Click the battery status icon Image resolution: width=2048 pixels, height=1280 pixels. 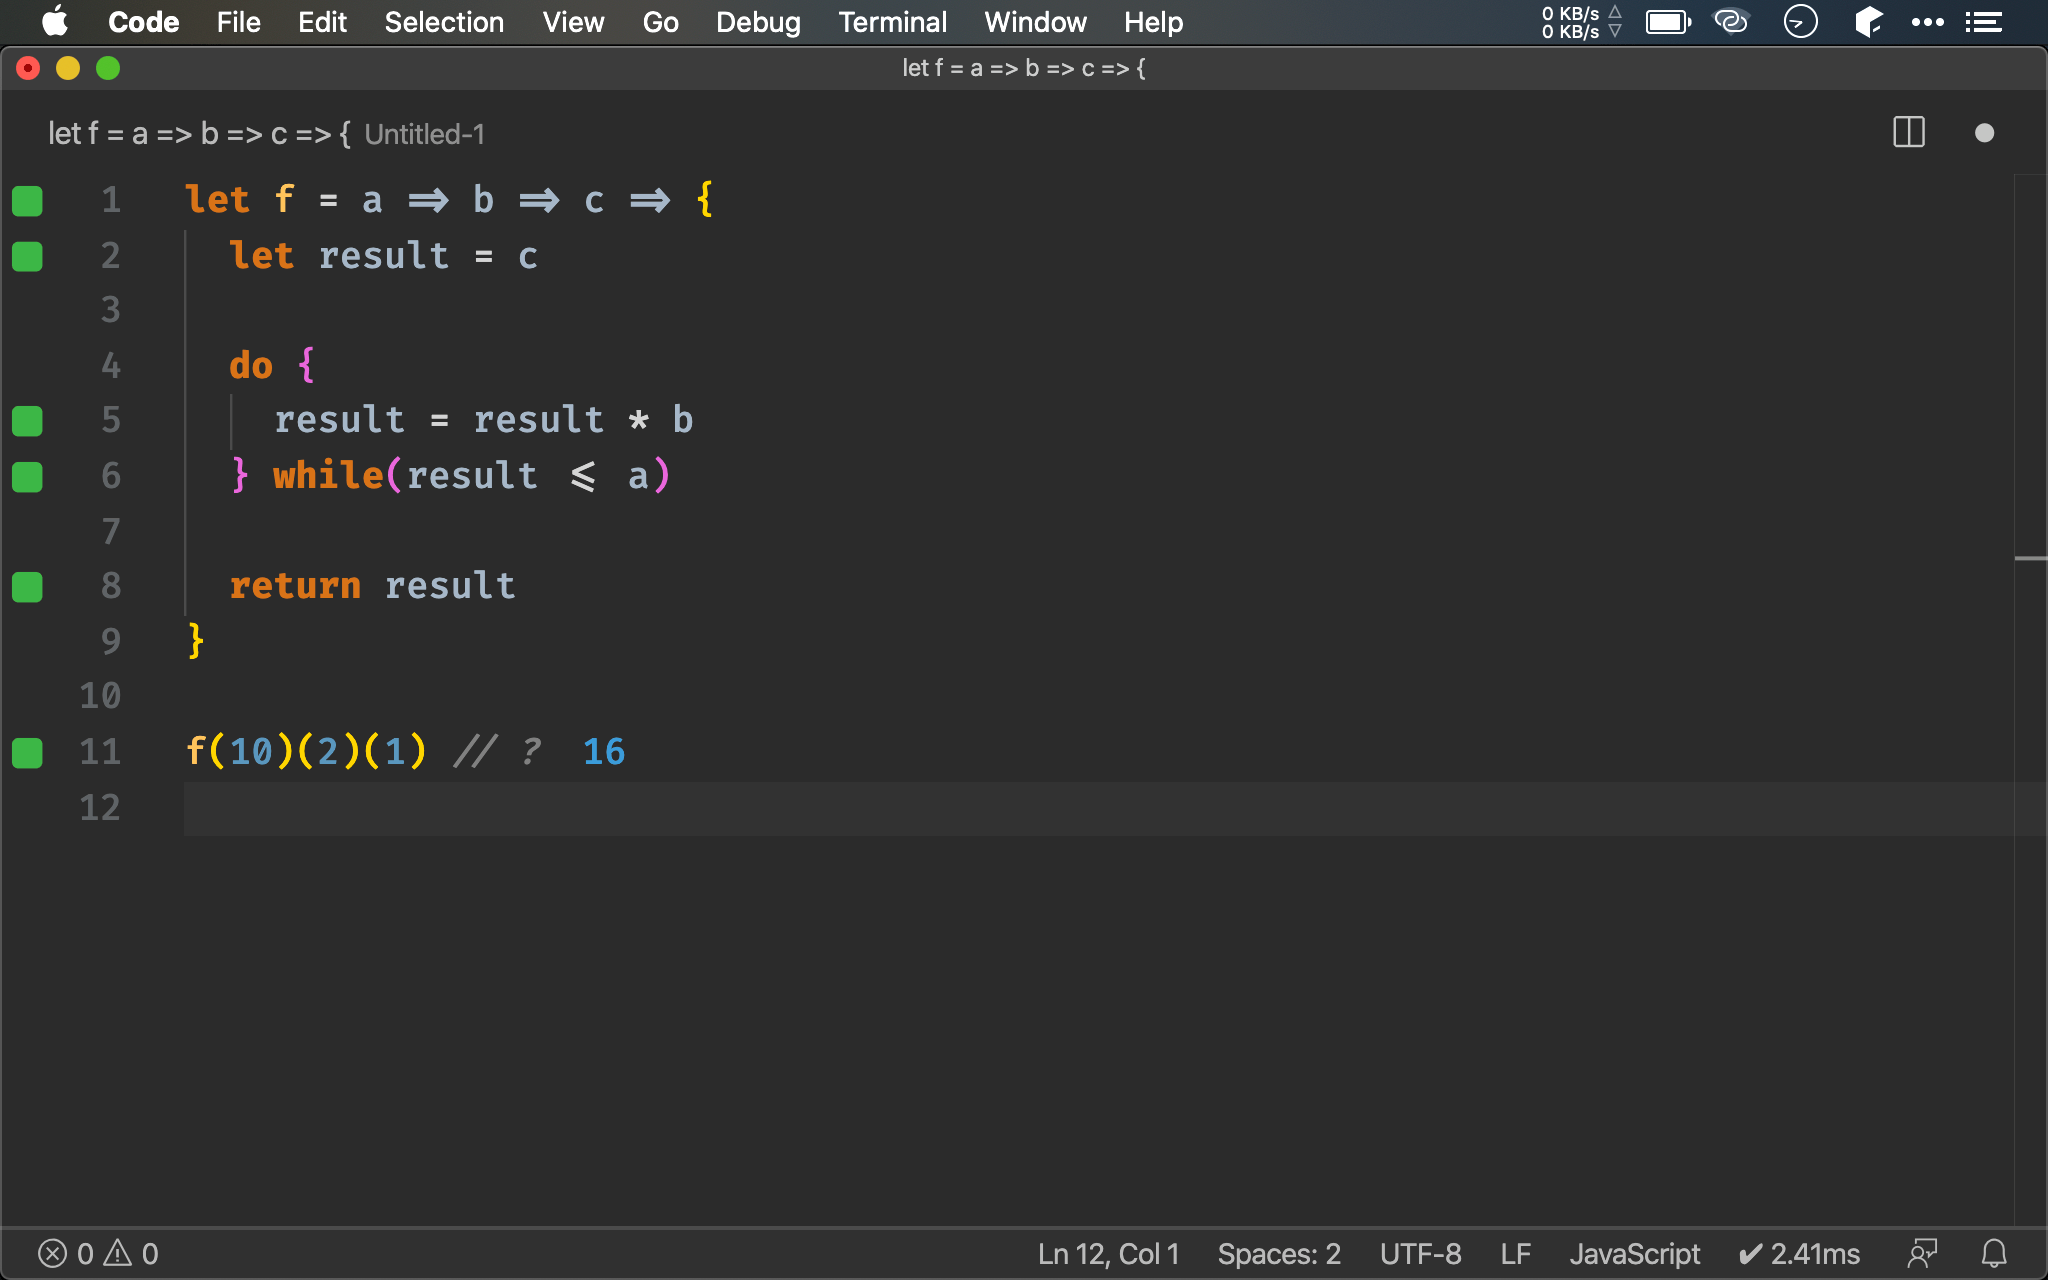coord(1668,22)
